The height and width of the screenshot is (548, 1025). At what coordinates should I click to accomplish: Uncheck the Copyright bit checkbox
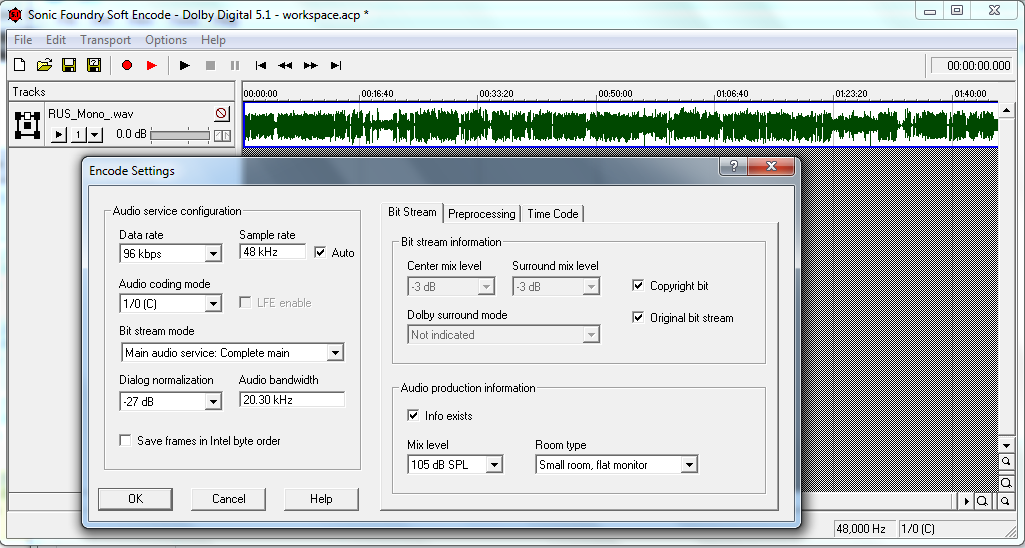[639, 286]
